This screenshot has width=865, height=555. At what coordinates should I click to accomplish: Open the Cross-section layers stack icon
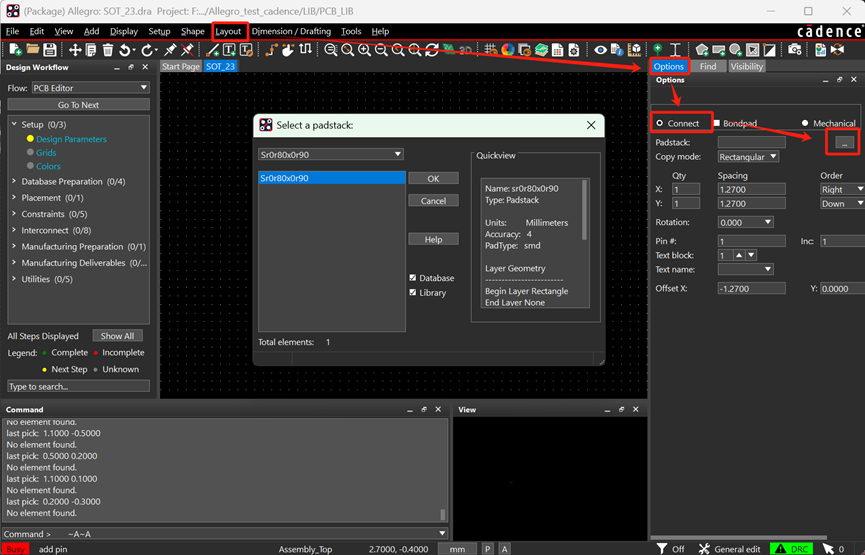(541, 50)
